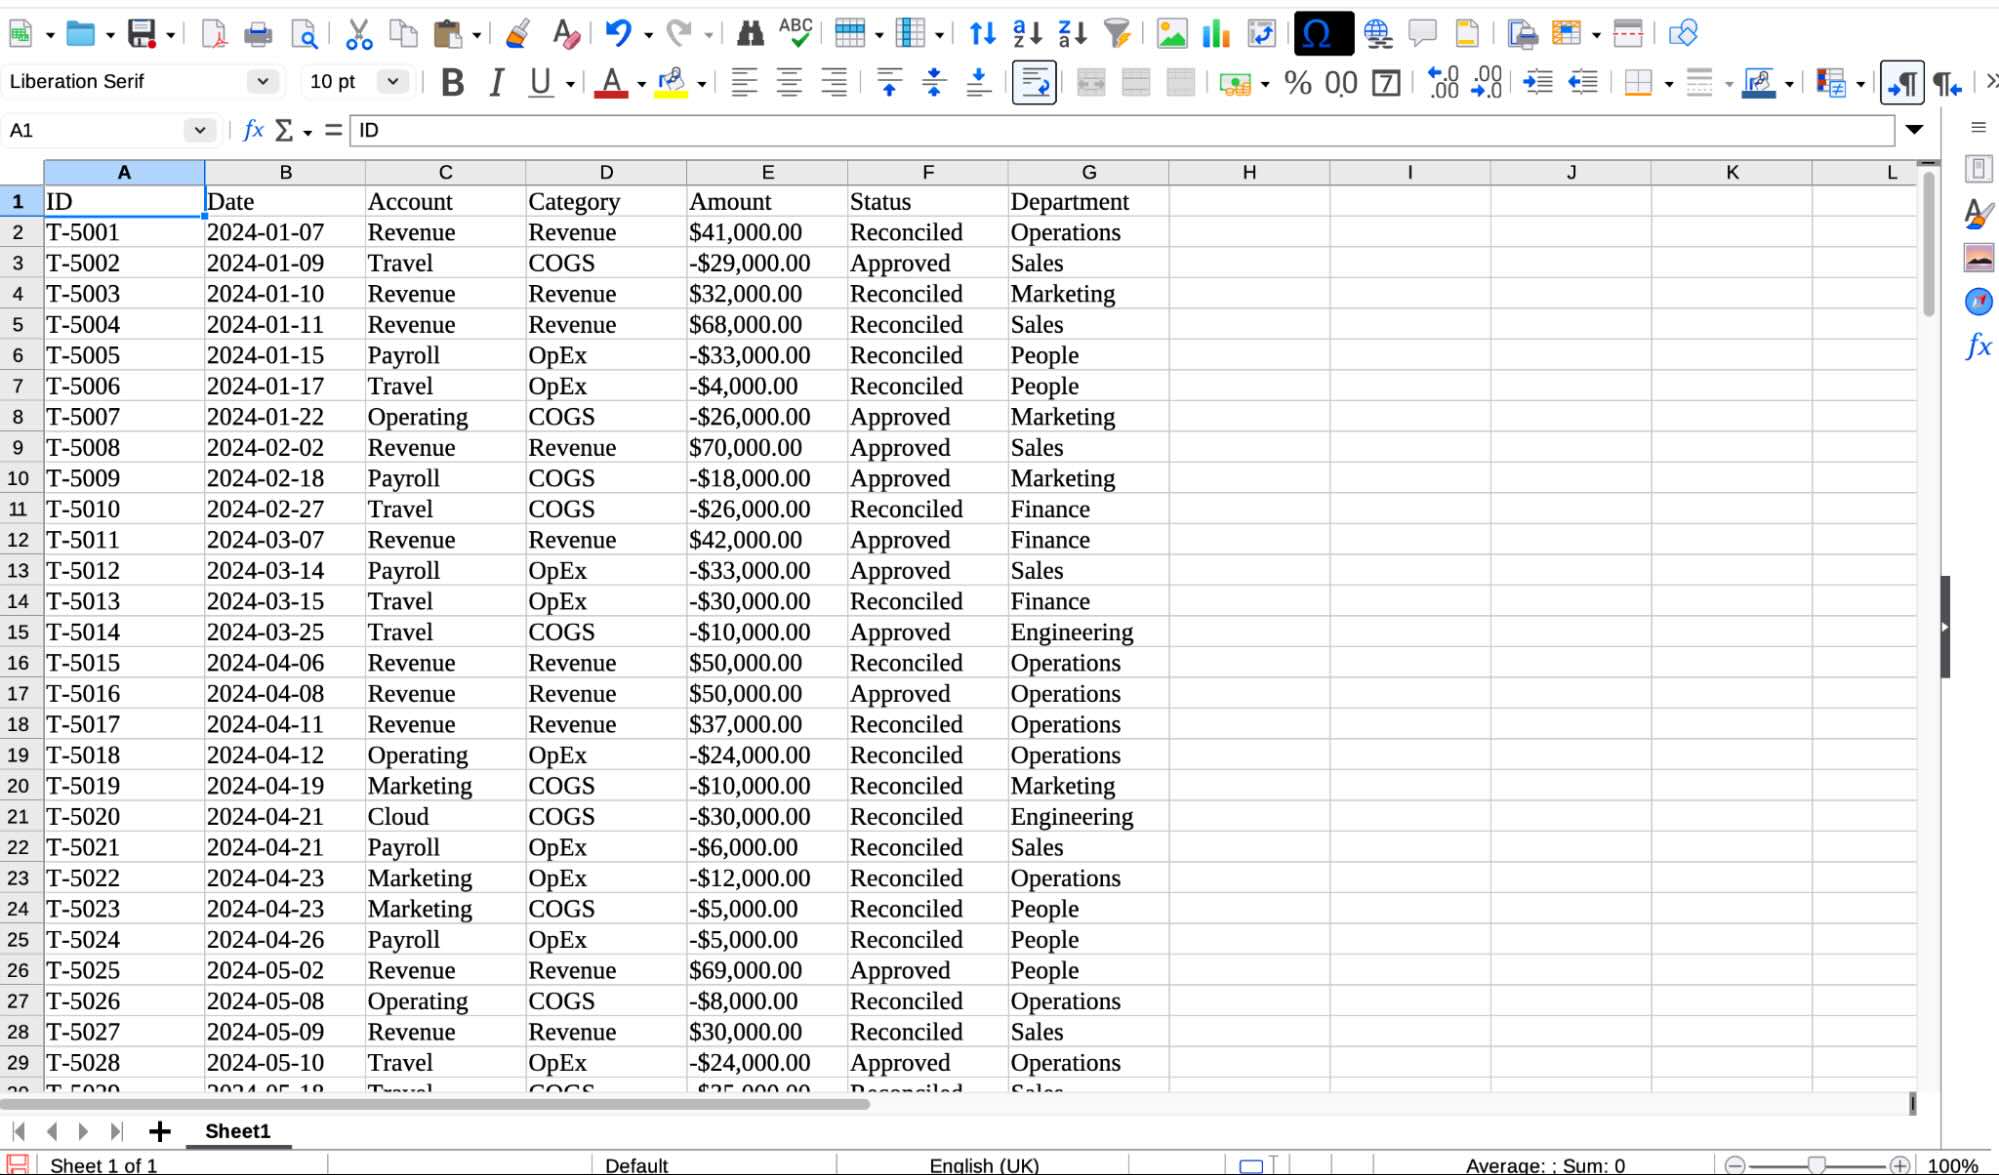Viewport: 1999px width, 1175px height.
Task: Insert a comment
Action: click(x=1422, y=34)
